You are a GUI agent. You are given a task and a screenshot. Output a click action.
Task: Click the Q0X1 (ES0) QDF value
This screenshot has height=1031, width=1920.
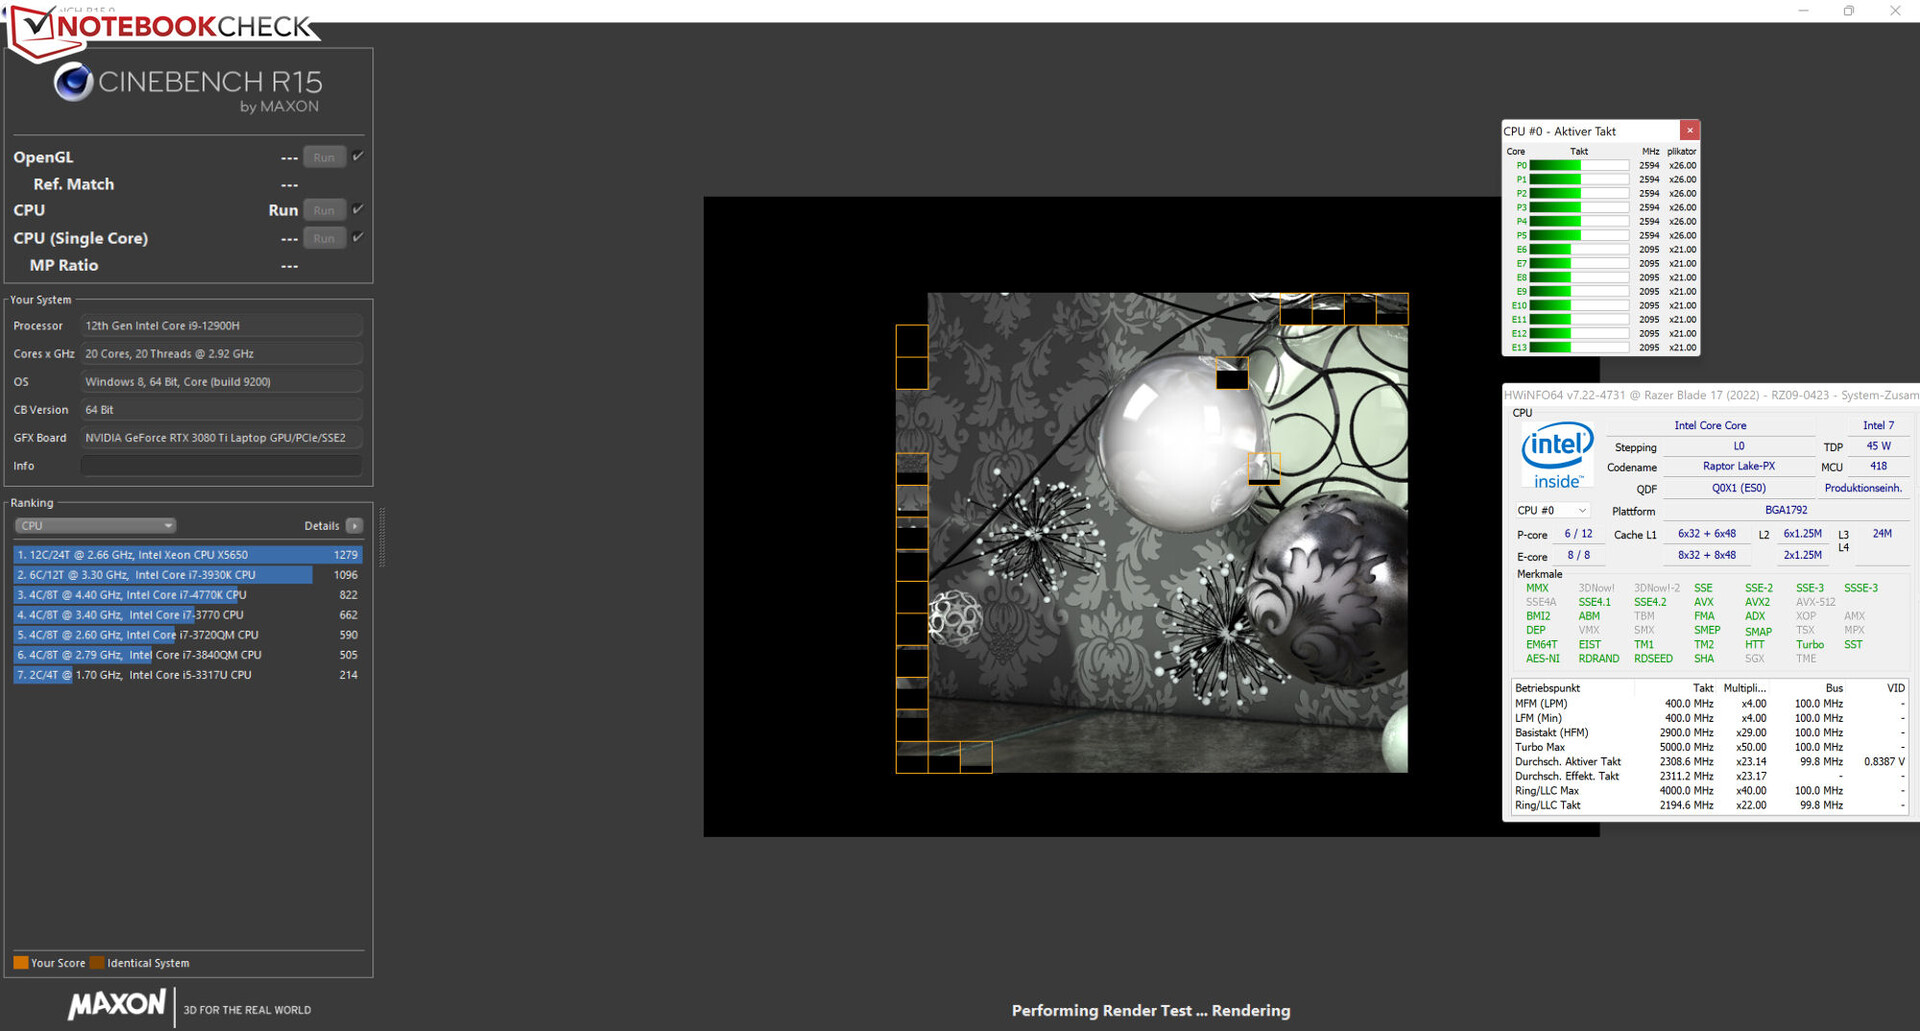point(1739,488)
